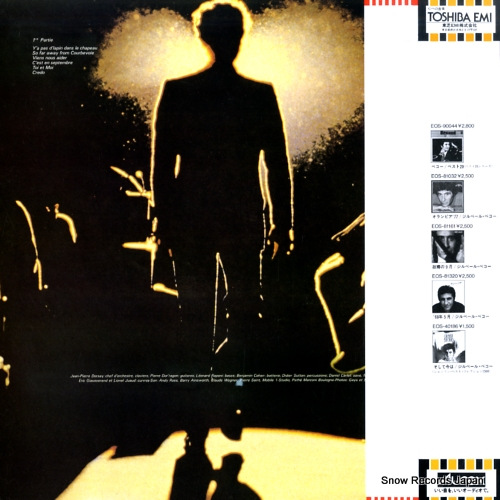Click catalog number EOS-90044 ¥2,800
This screenshot has width=500, height=500.
pyautogui.click(x=452, y=126)
